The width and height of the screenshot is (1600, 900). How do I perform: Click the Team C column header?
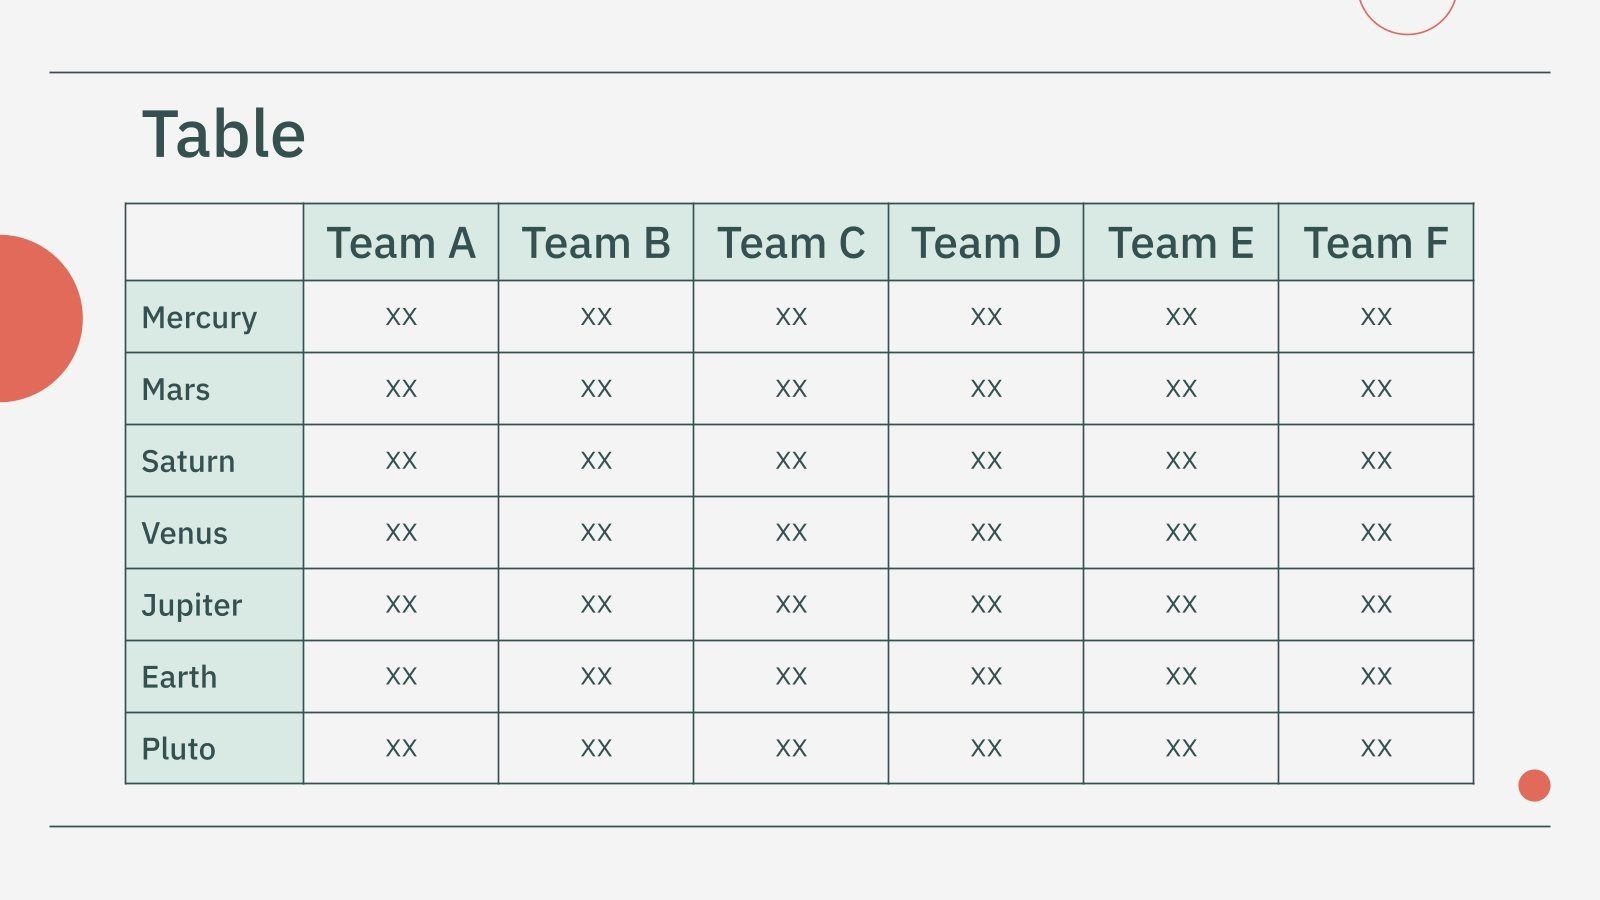click(791, 242)
